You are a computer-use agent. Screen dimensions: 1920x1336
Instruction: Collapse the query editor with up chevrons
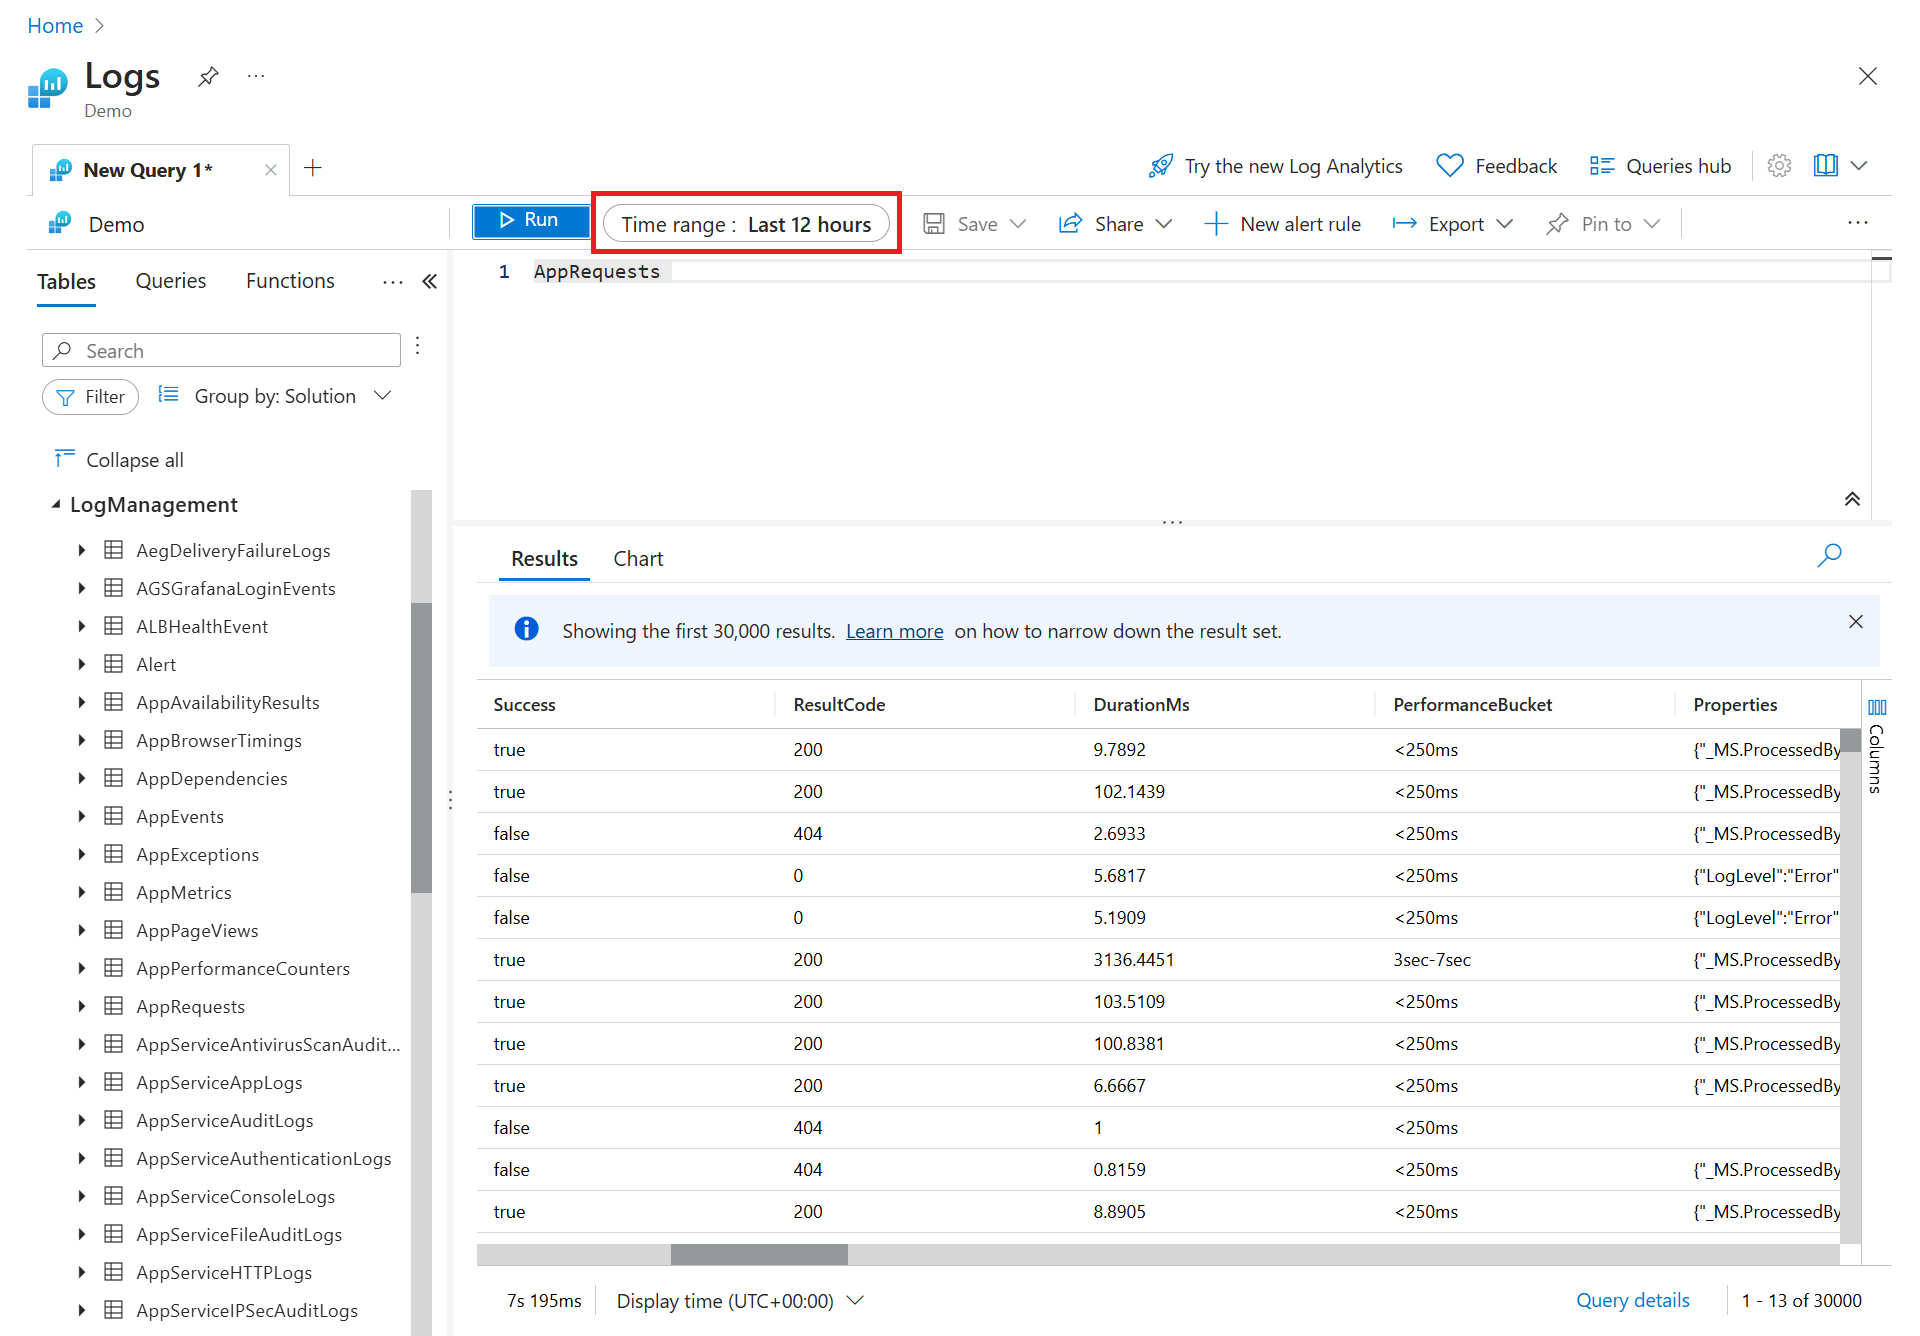pyautogui.click(x=1852, y=499)
